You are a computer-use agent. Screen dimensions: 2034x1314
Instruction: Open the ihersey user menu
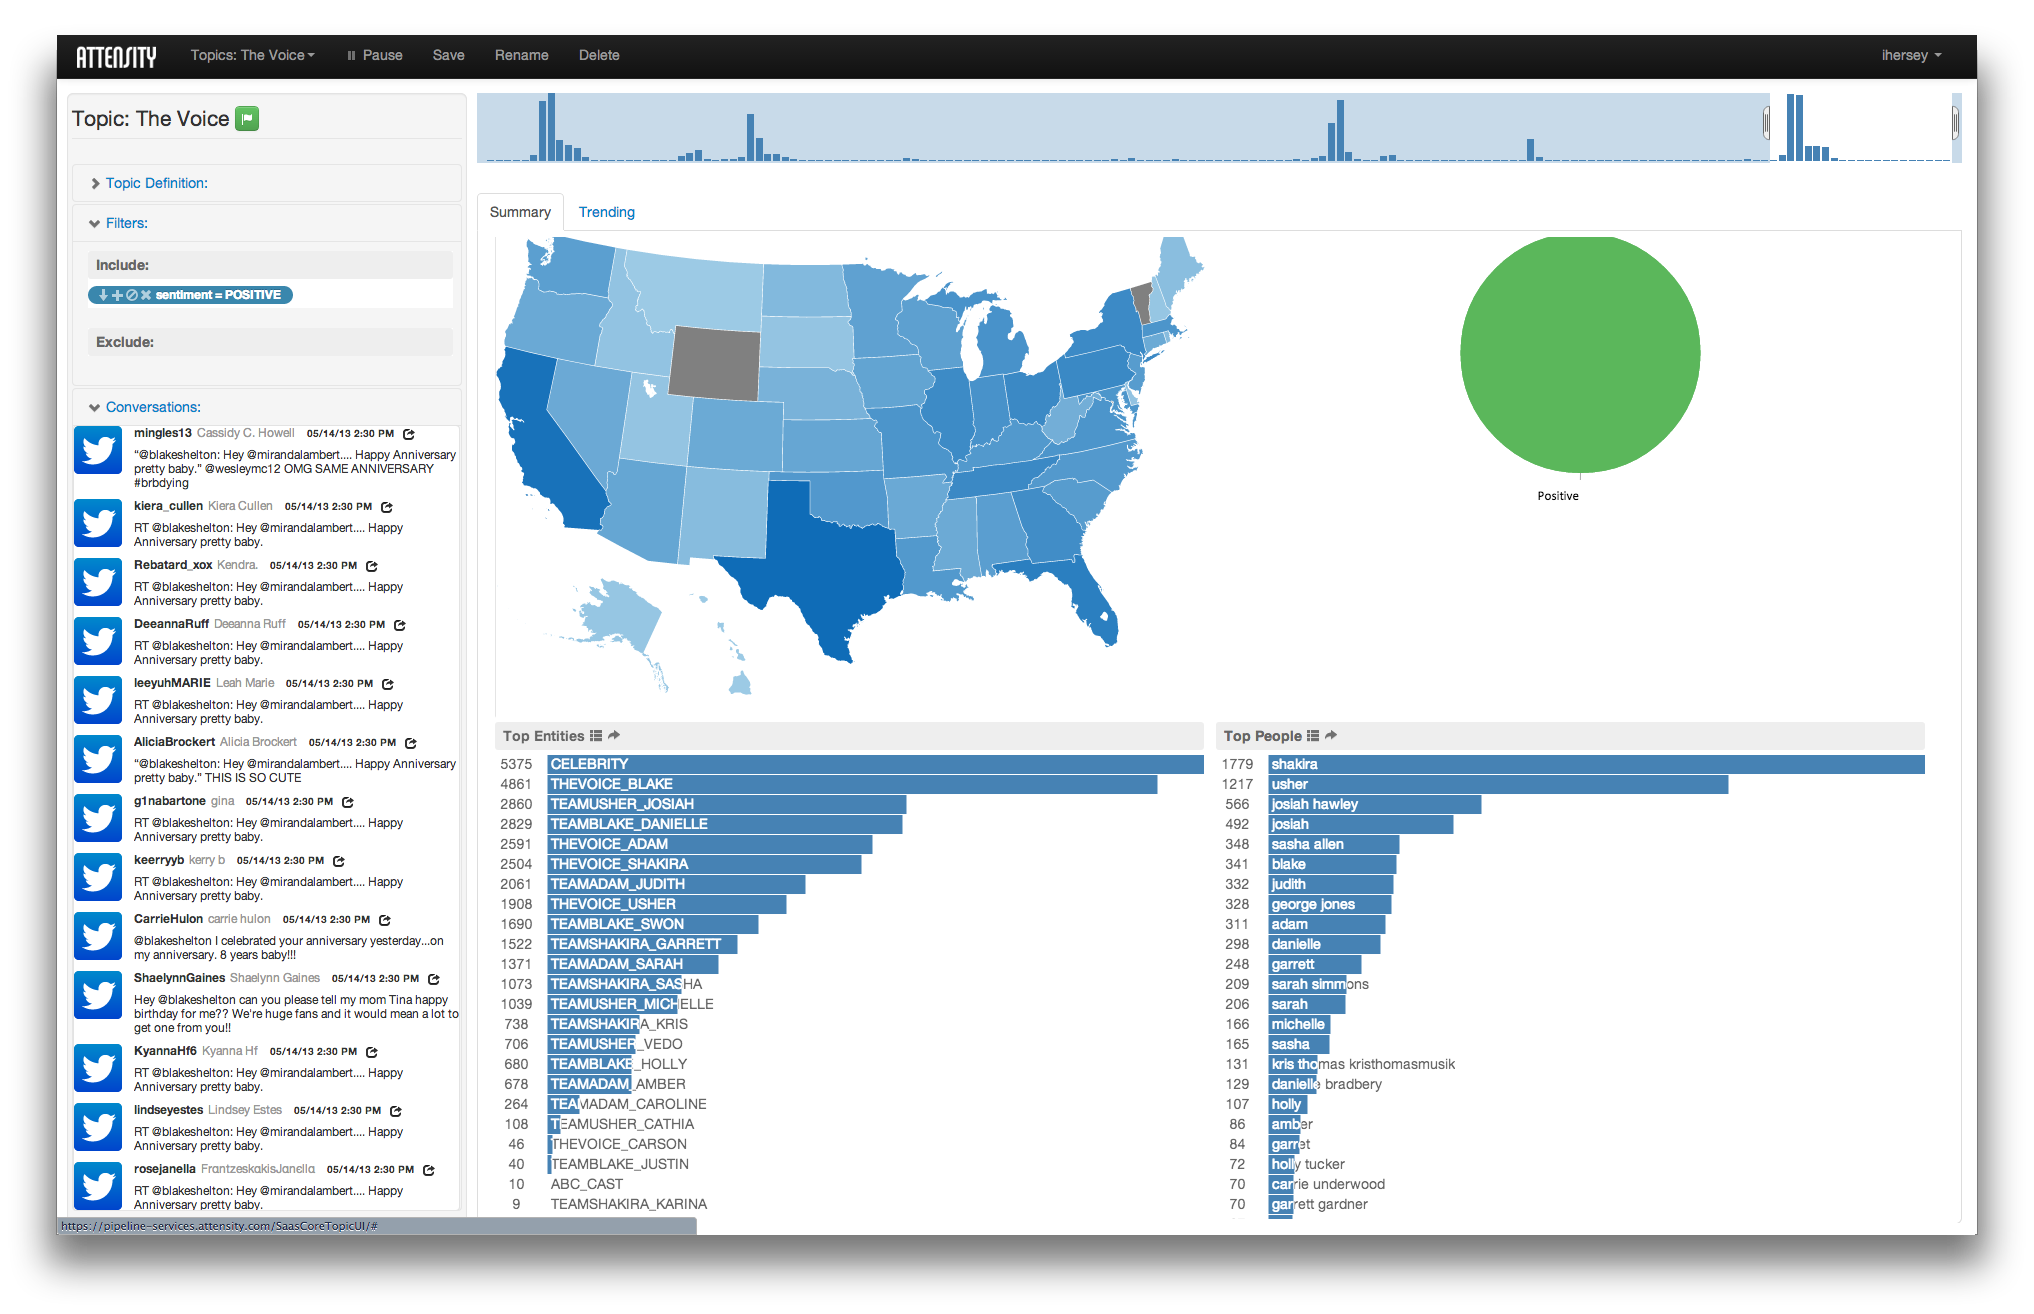[1910, 55]
